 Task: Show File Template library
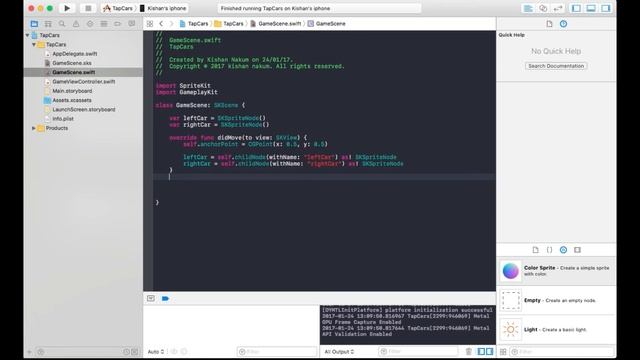point(536,250)
